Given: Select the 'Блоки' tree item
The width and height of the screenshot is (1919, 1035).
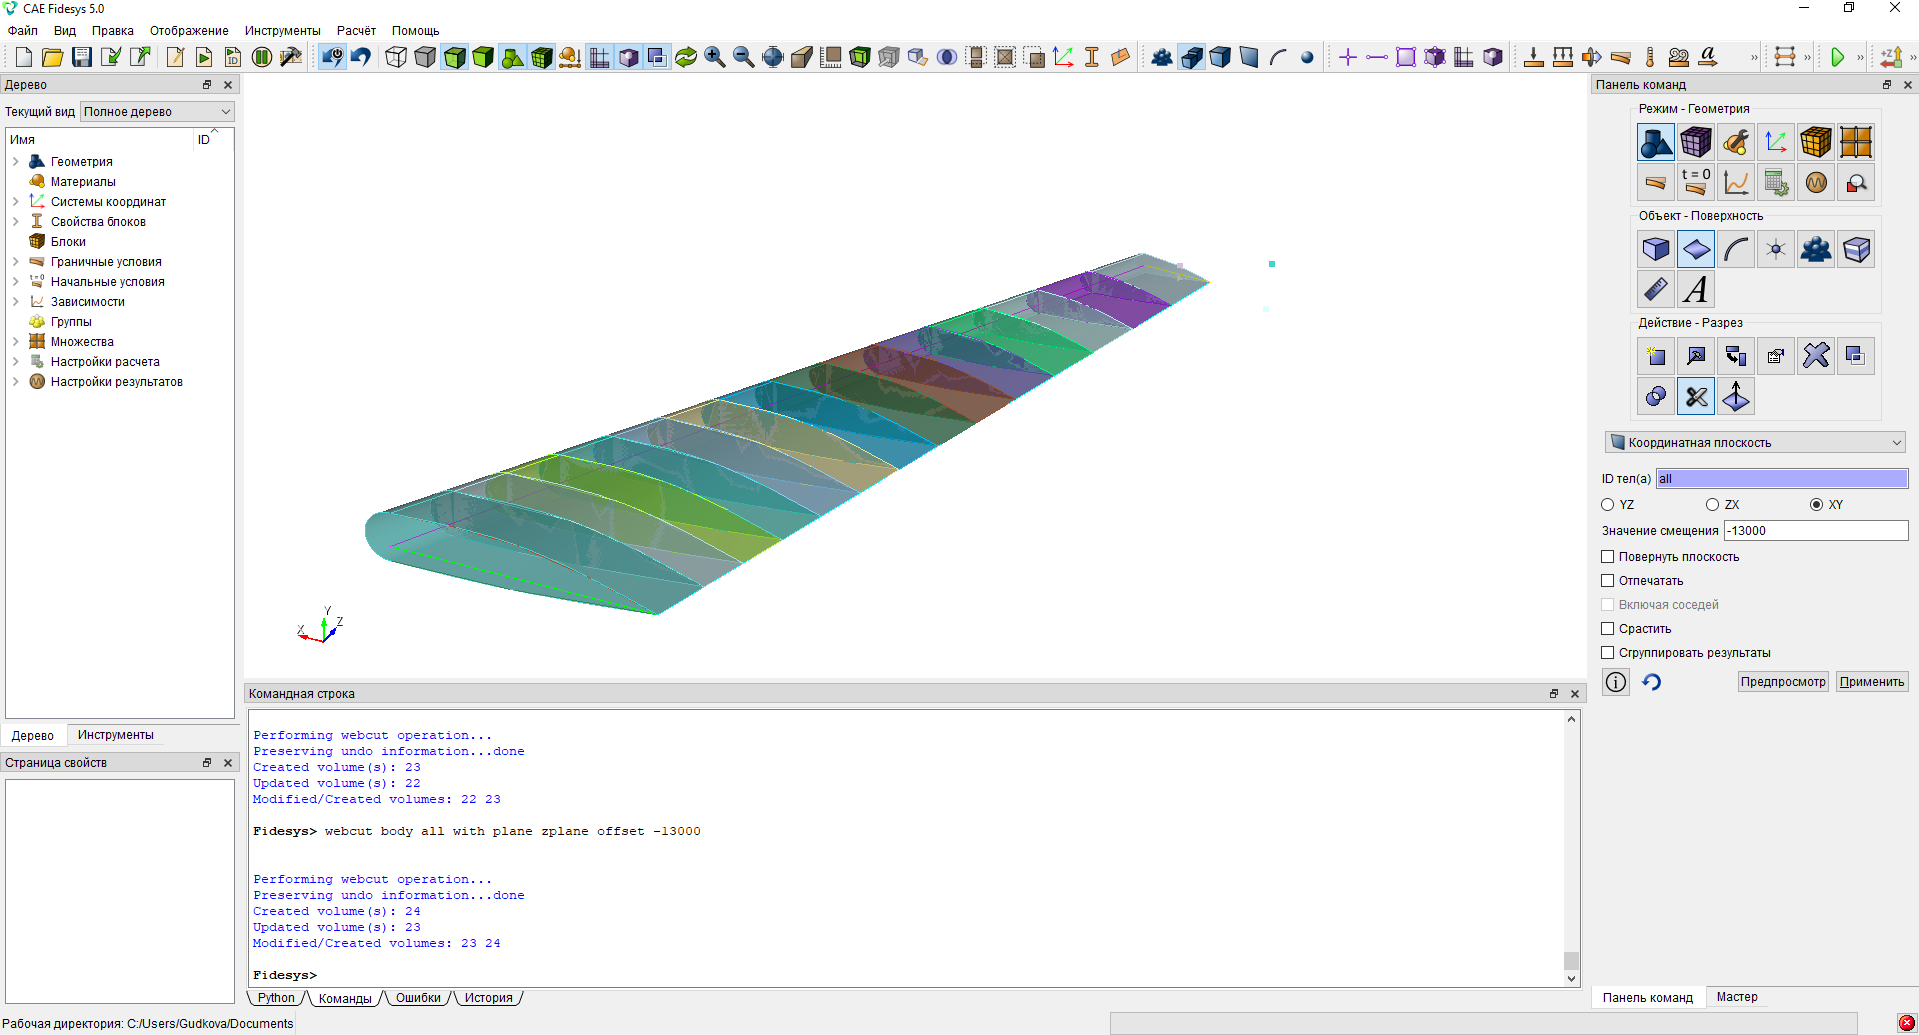Looking at the screenshot, I should (68, 242).
